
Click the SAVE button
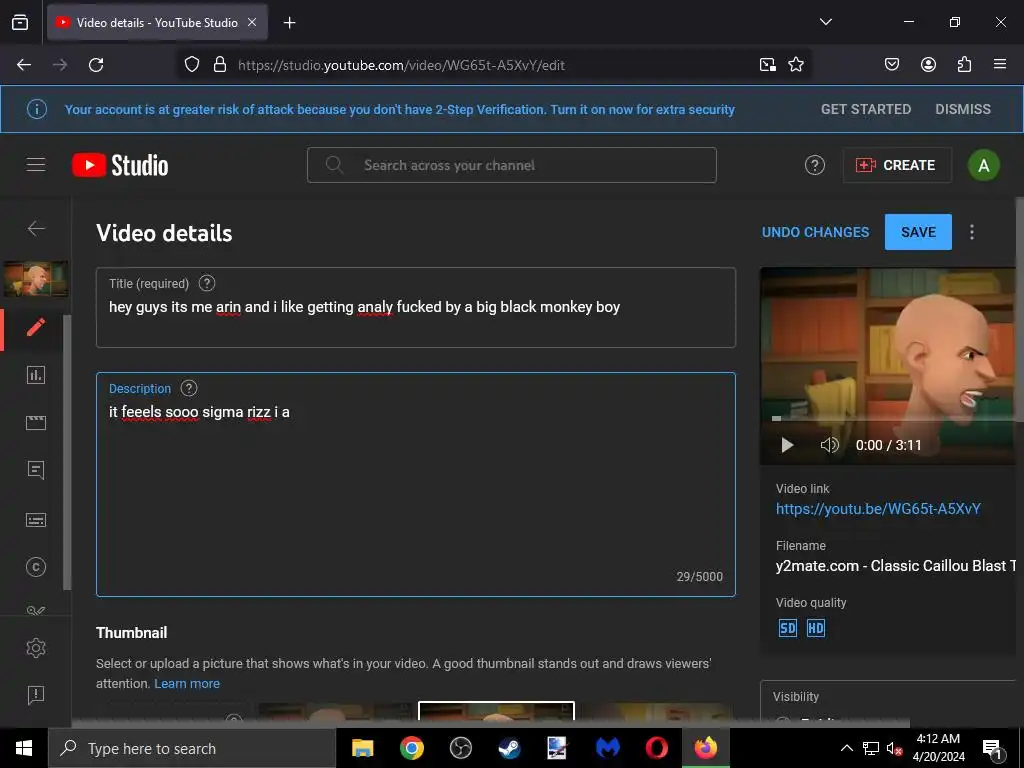(x=918, y=232)
